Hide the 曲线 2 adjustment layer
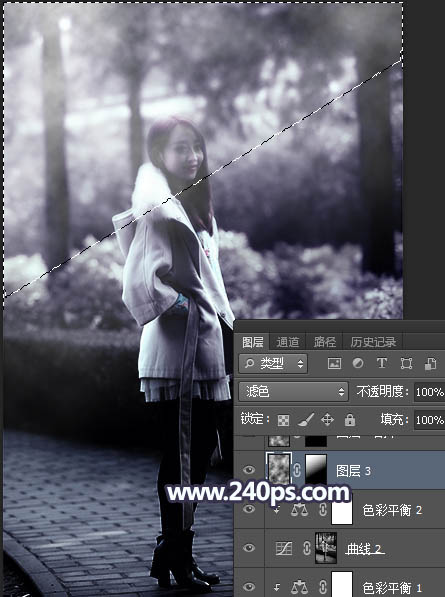 click(249, 548)
